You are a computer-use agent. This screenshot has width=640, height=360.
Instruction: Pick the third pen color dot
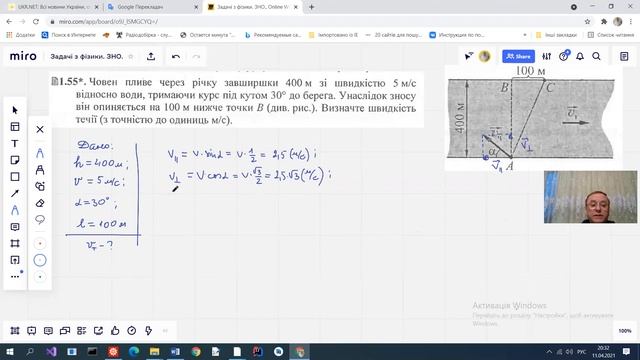coord(40,277)
